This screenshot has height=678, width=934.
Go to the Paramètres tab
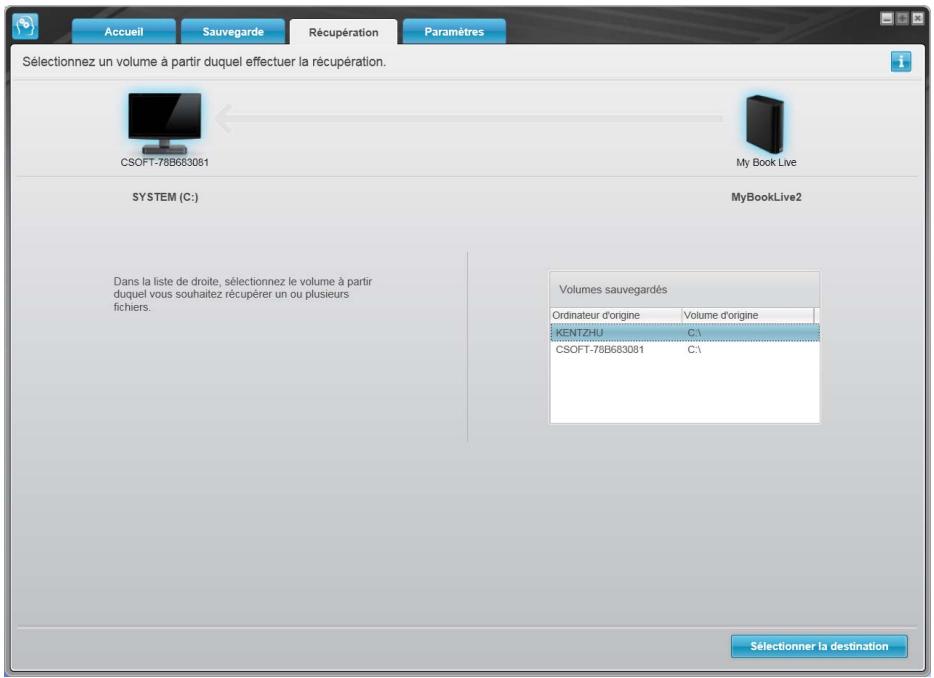(x=454, y=32)
